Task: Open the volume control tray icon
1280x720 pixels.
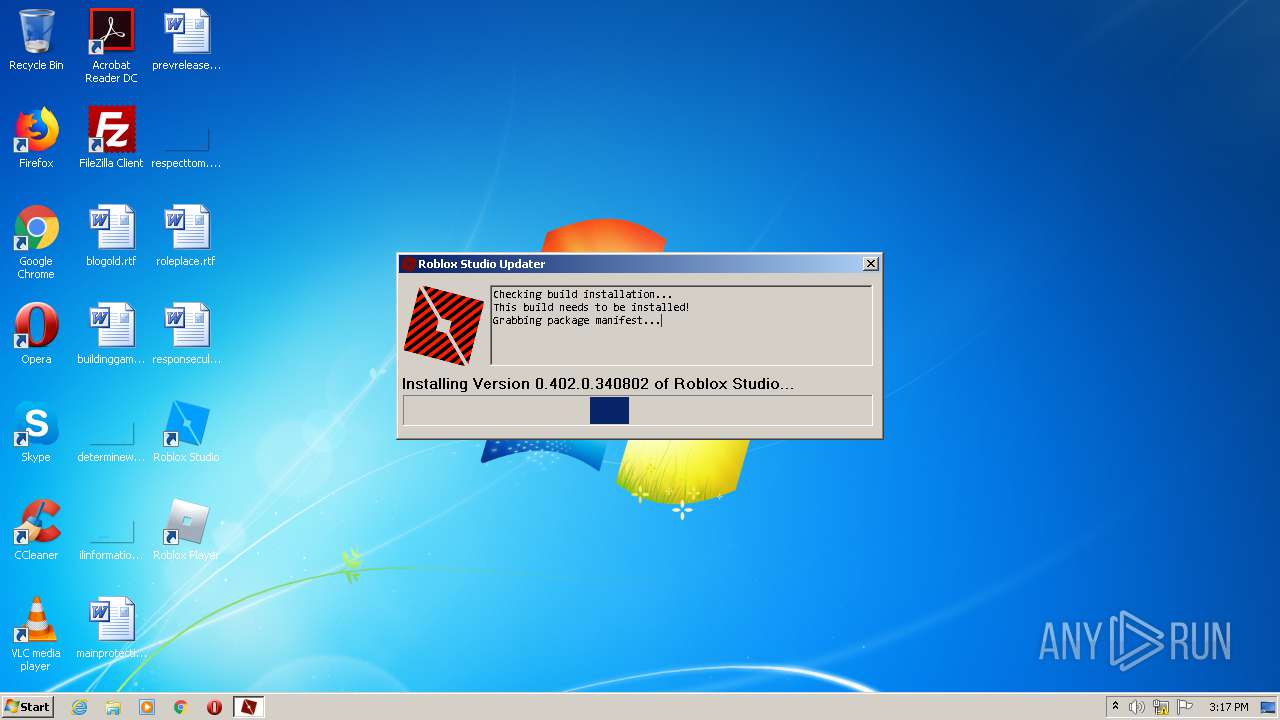Action: pos(1137,707)
